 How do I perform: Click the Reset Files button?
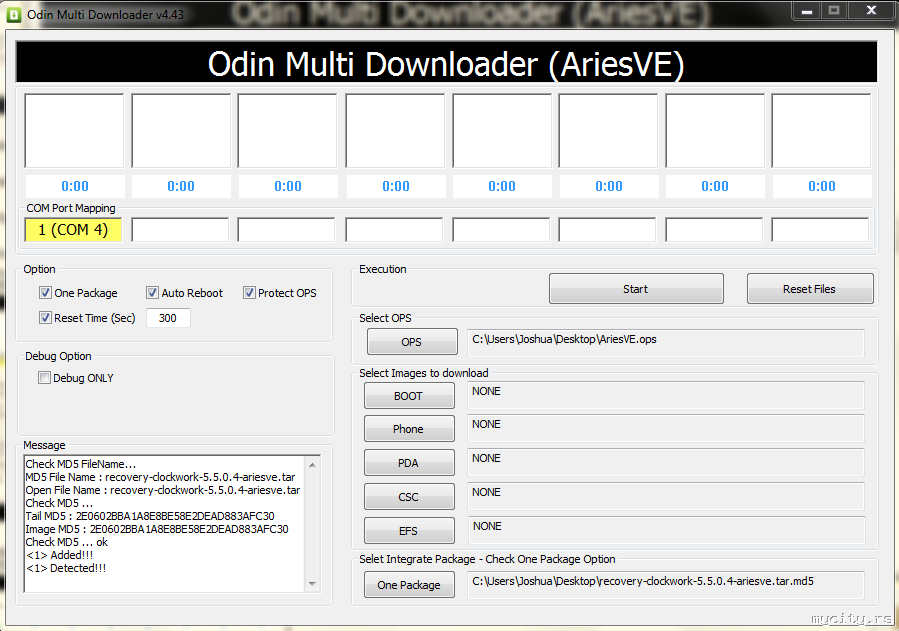click(x=810, y=289)
